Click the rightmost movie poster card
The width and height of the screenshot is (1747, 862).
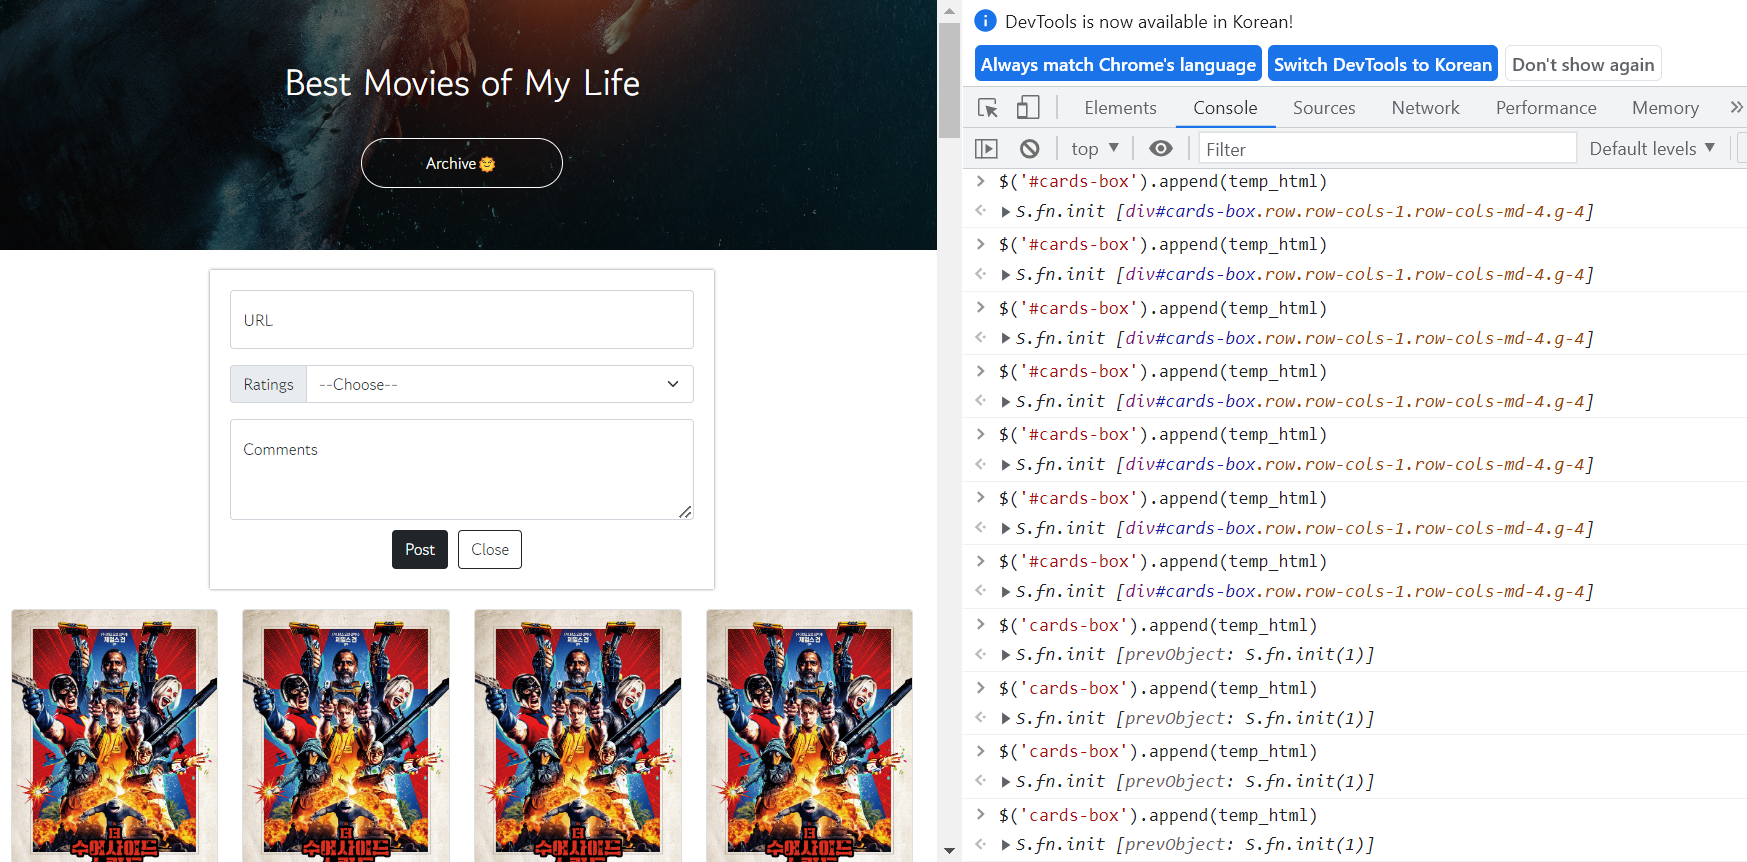809,736
